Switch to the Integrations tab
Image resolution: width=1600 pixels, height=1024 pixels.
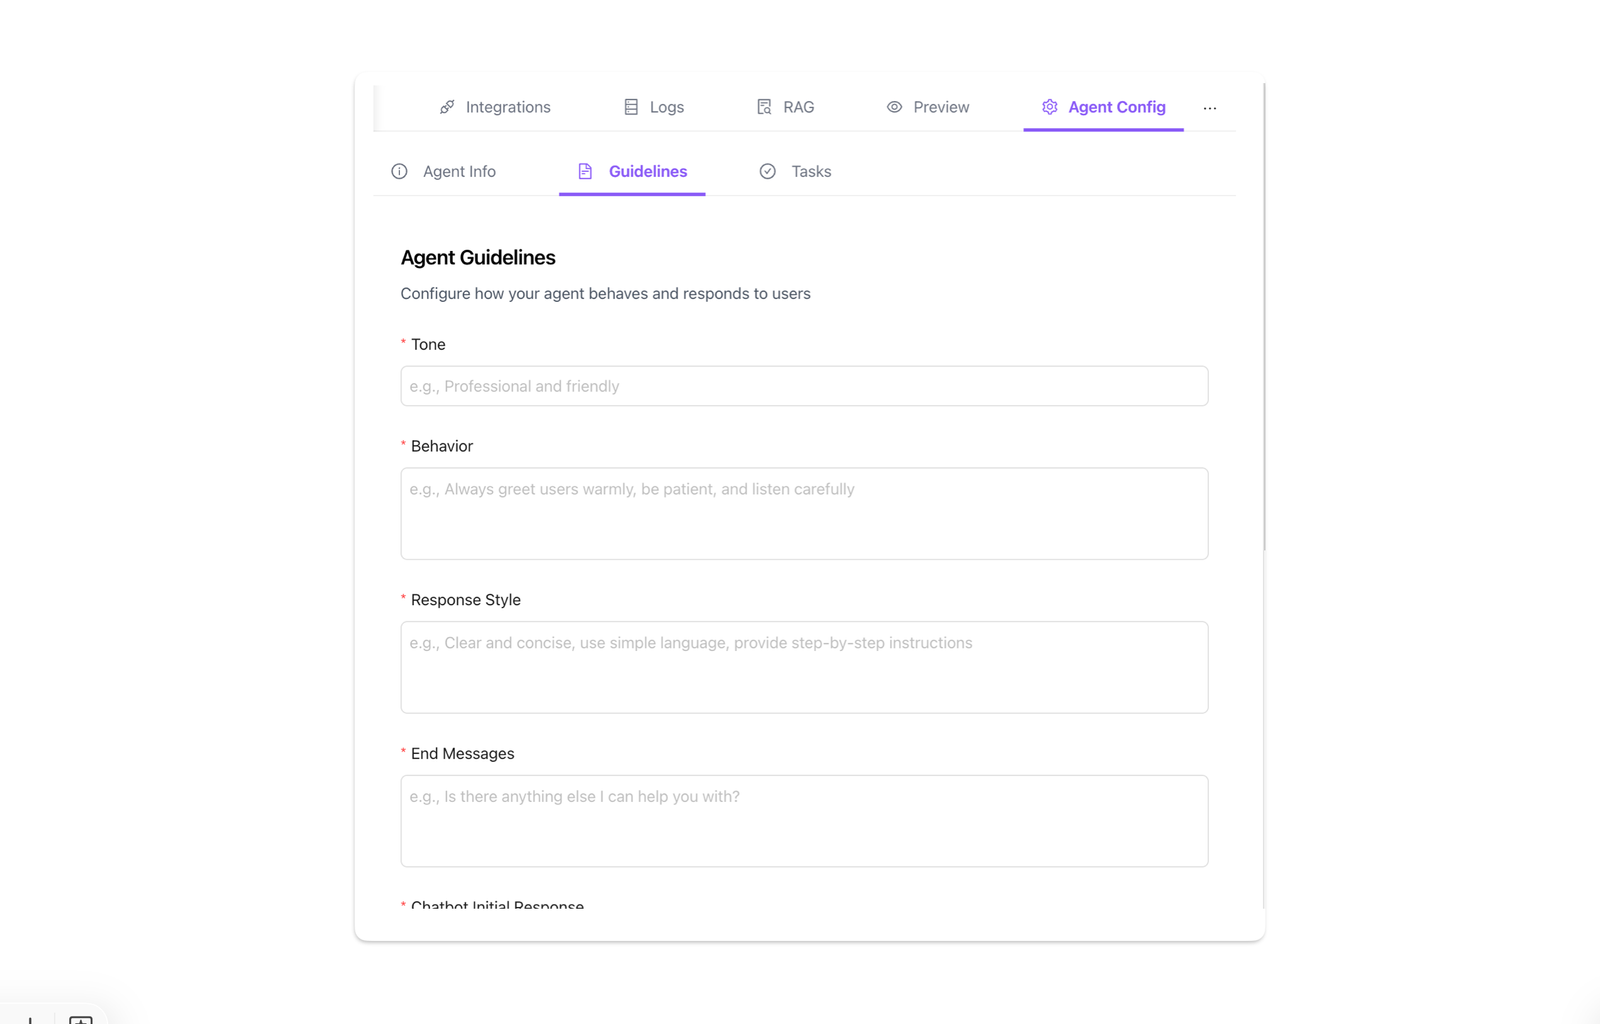[507, 107]
